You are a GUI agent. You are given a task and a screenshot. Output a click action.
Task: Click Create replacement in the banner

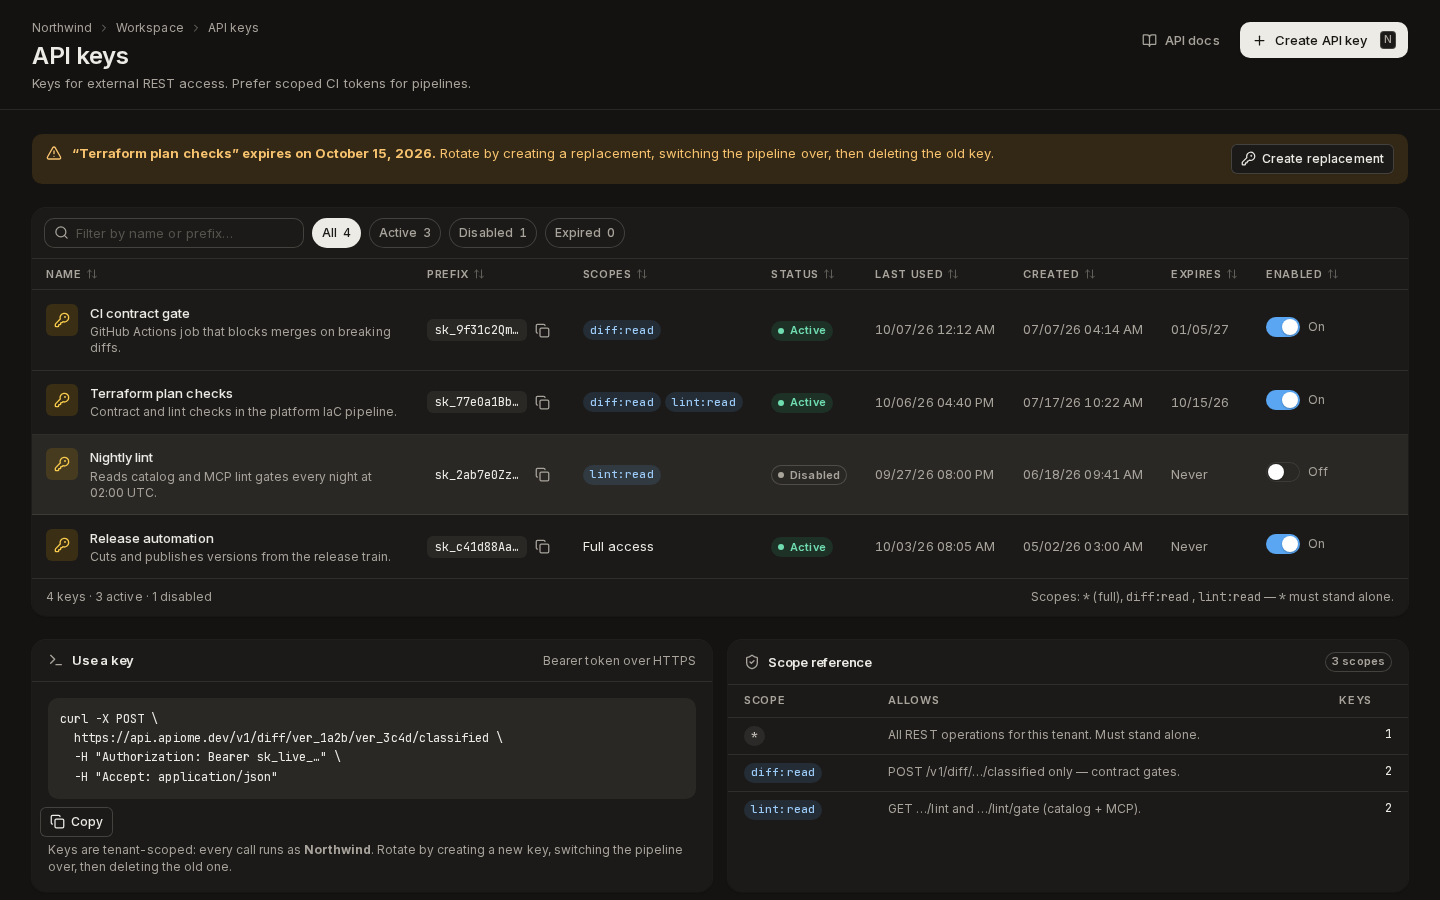tap(1312, 159)
